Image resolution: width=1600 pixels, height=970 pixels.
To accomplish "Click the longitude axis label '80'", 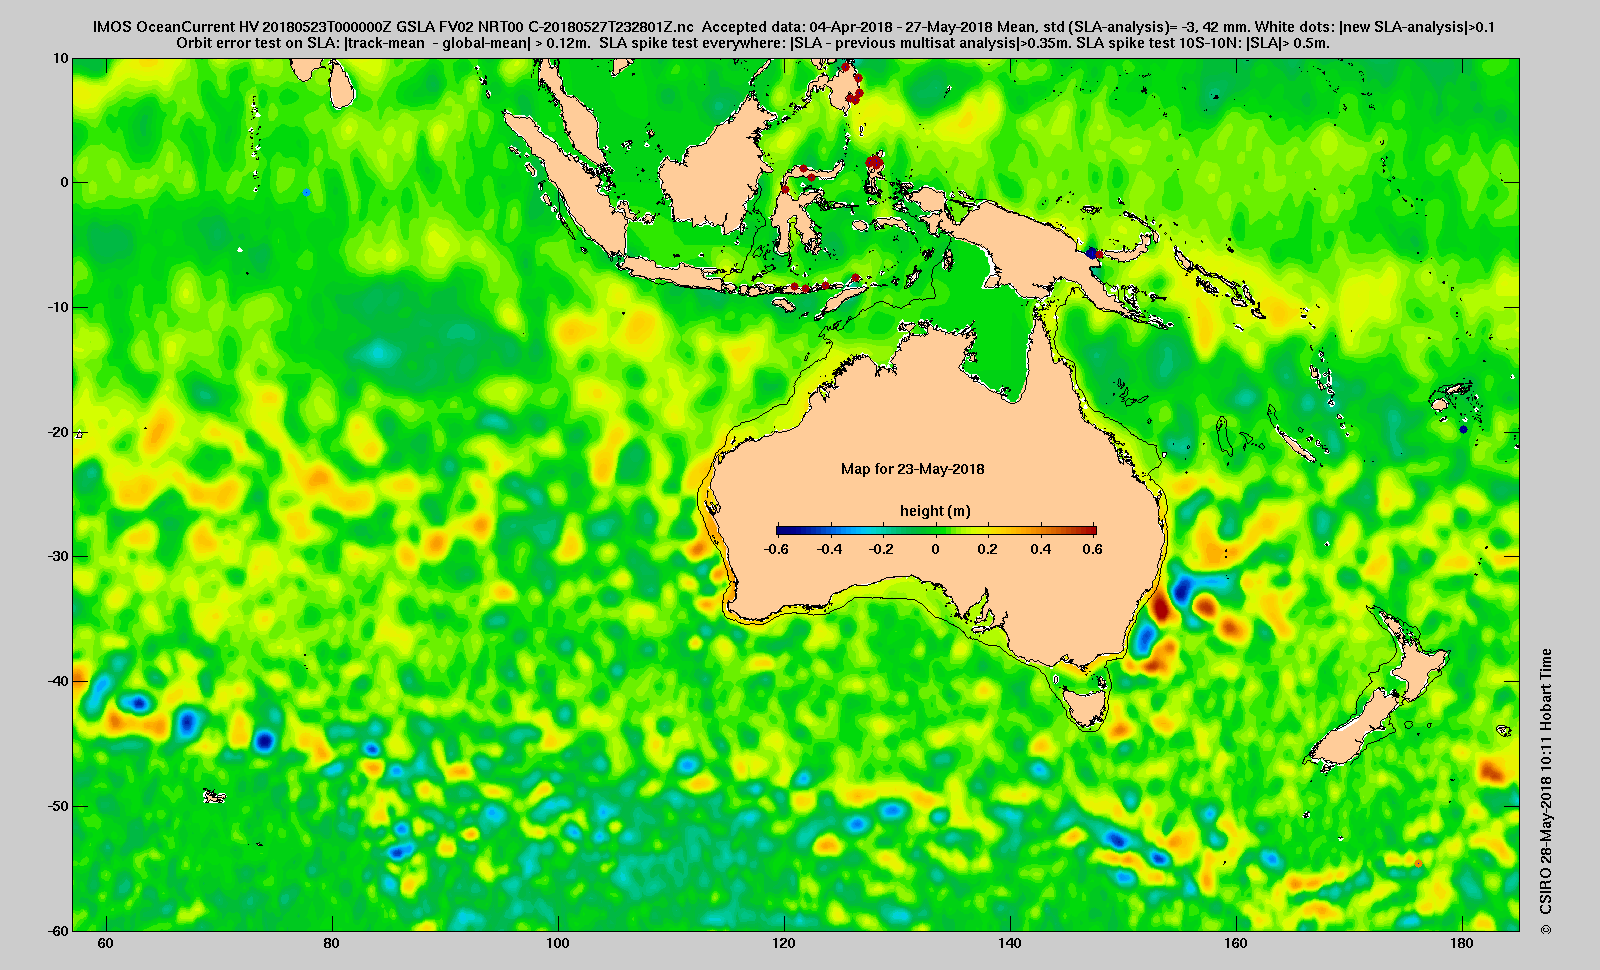I will coord(332,944).
